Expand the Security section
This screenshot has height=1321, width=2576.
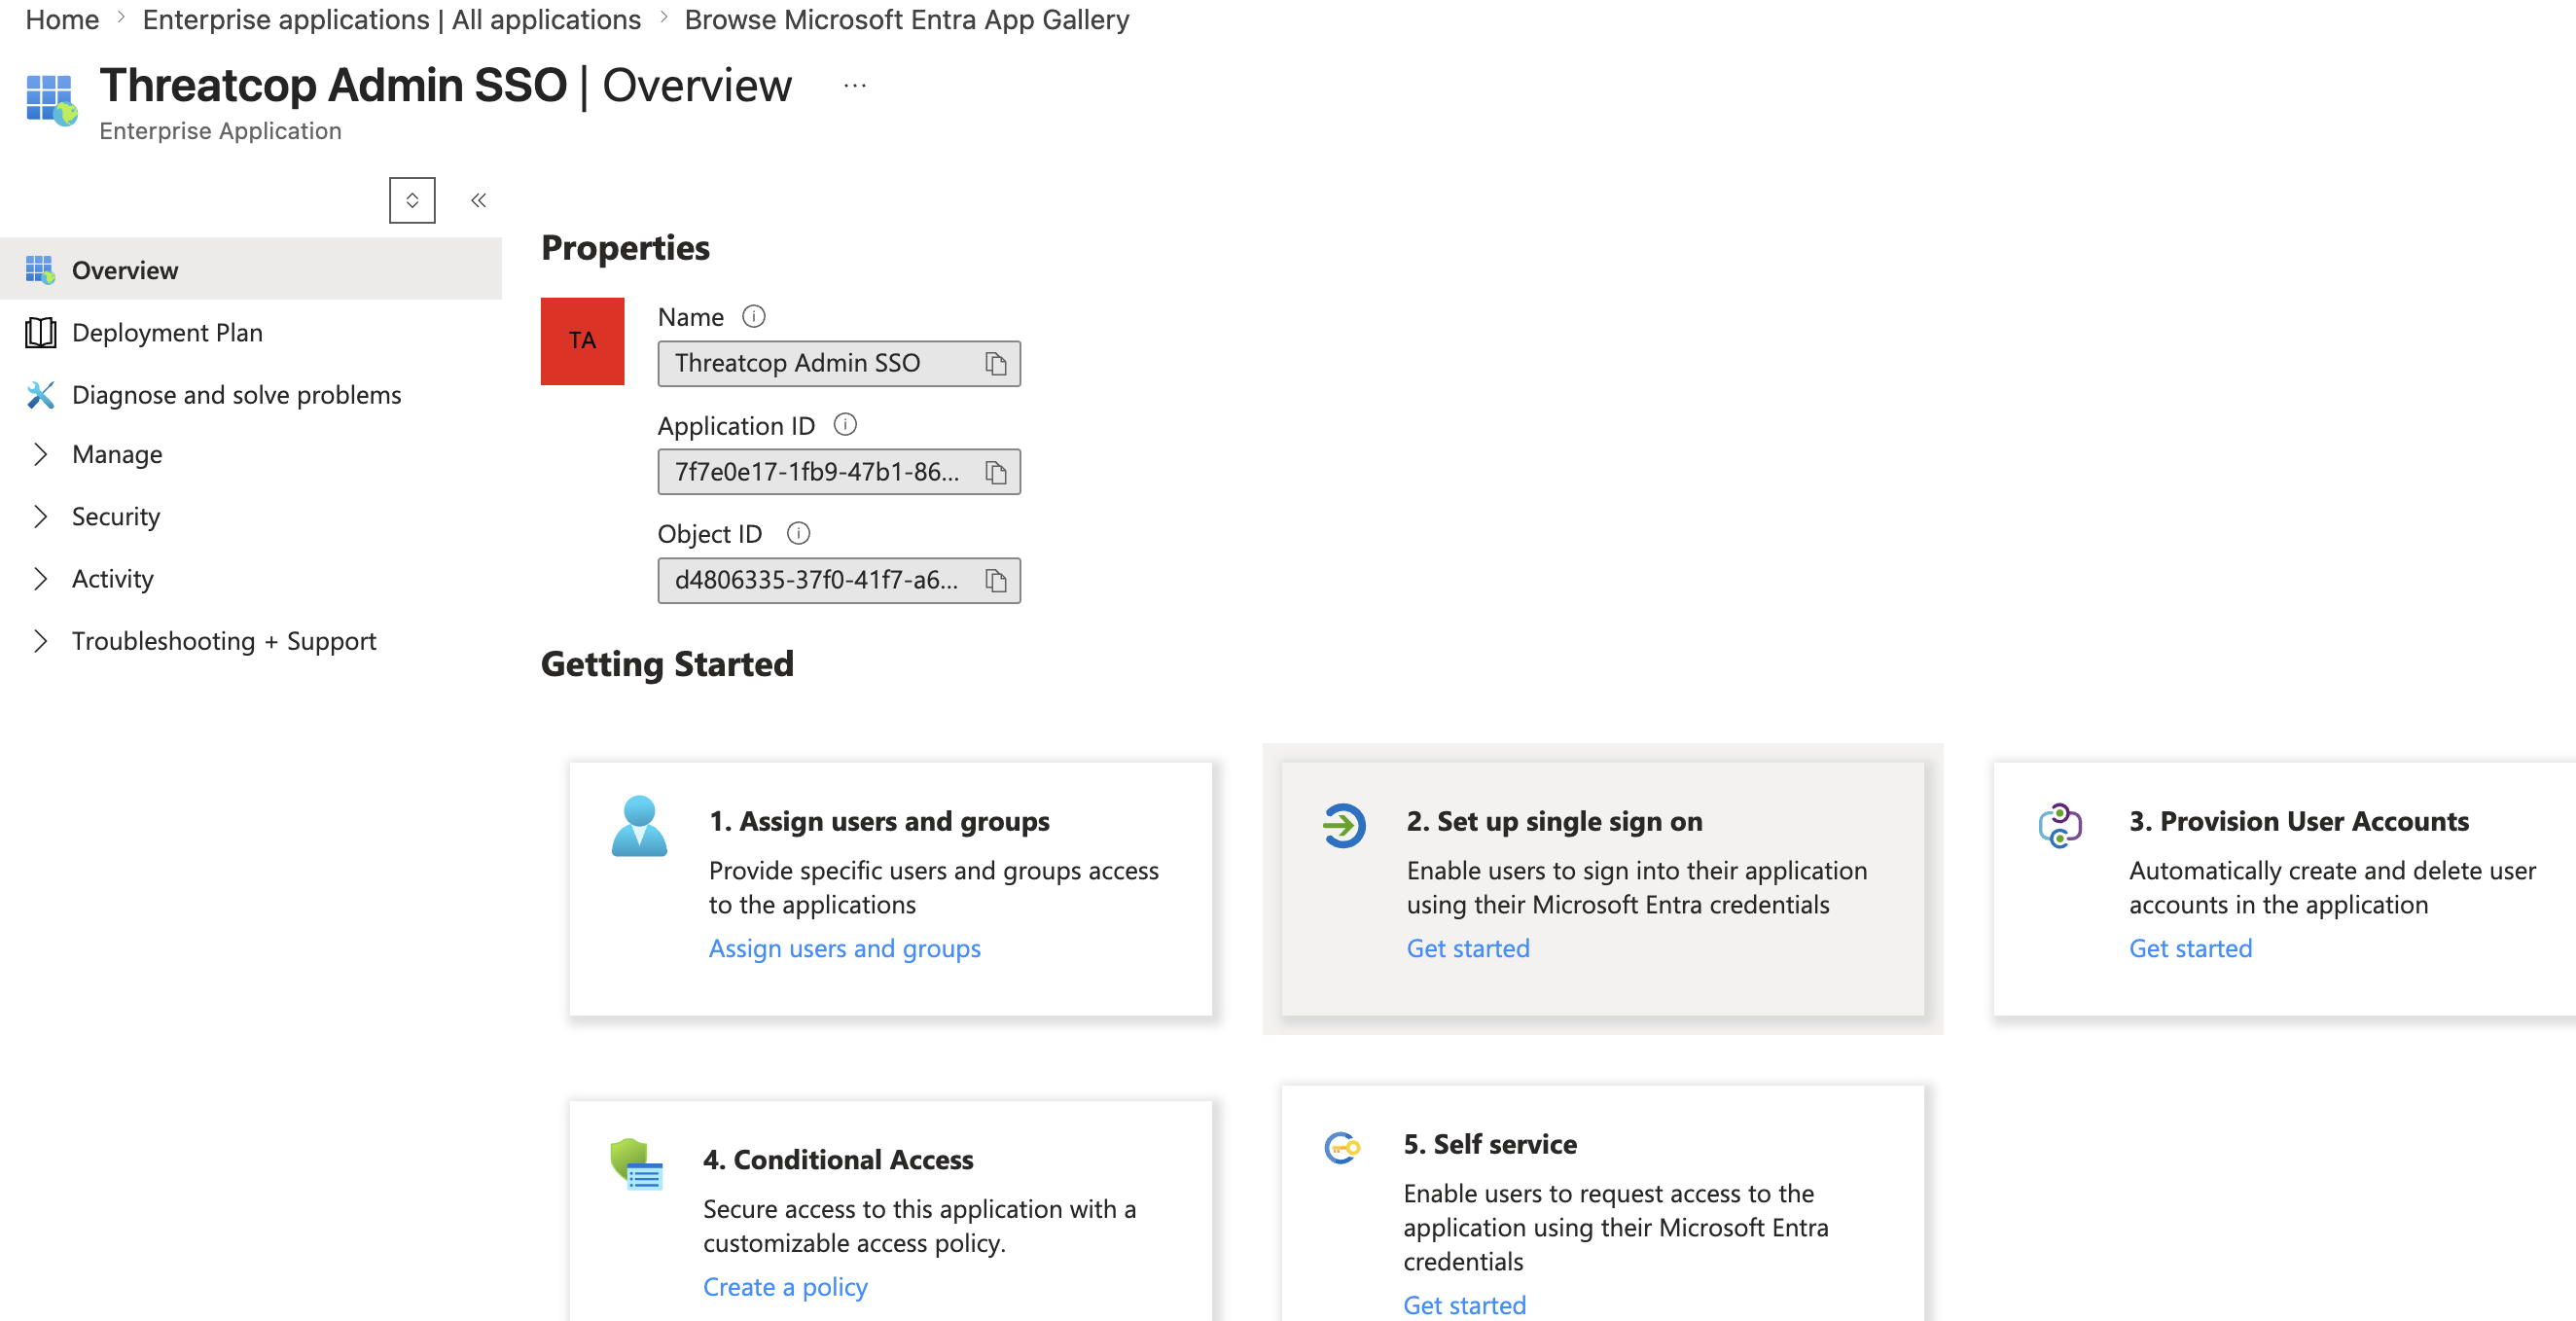(40, 517)
